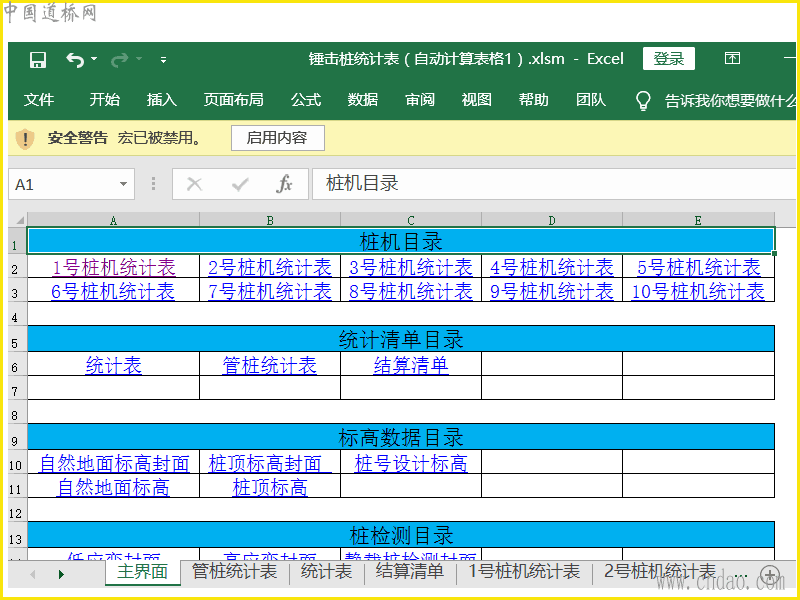
Task: Click the Enter checkmark in formula bar
Action: pyautogui.click(x=240, y=184)
